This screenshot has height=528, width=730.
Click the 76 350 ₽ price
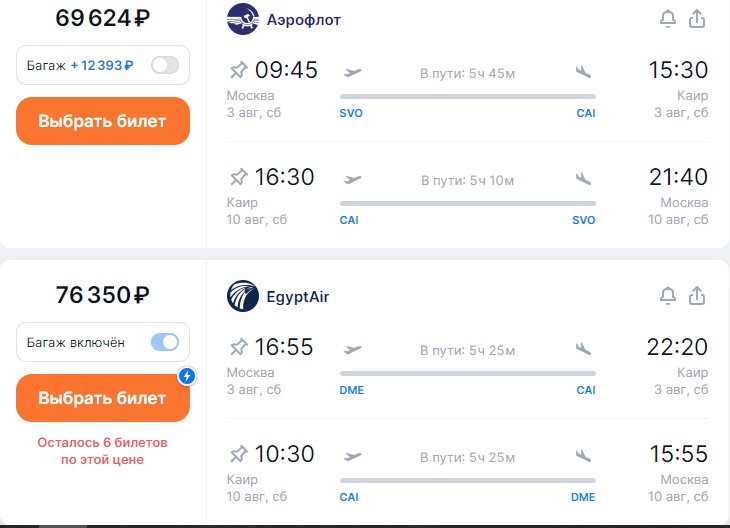click(102, 295)
